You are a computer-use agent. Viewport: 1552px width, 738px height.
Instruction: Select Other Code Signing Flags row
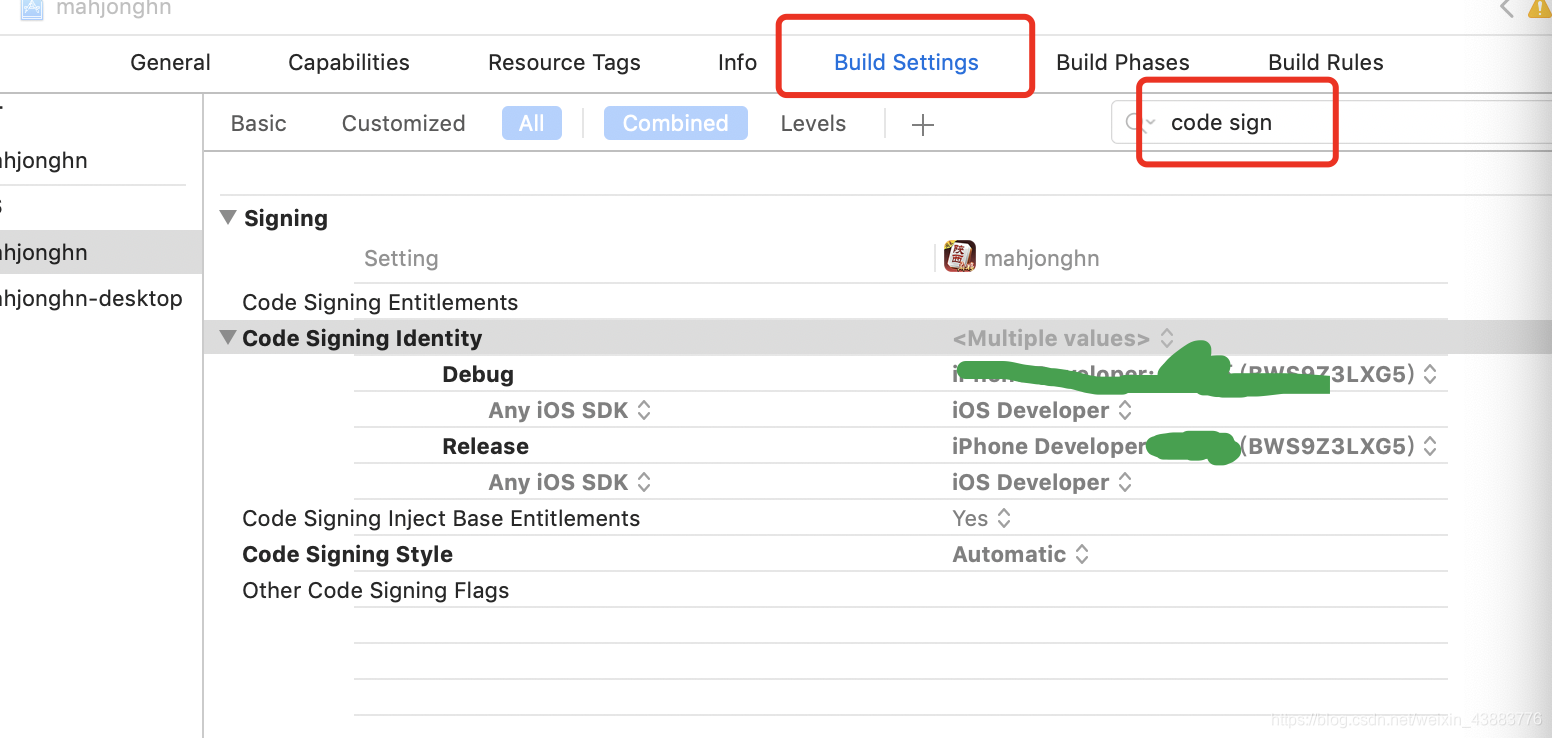376,590
